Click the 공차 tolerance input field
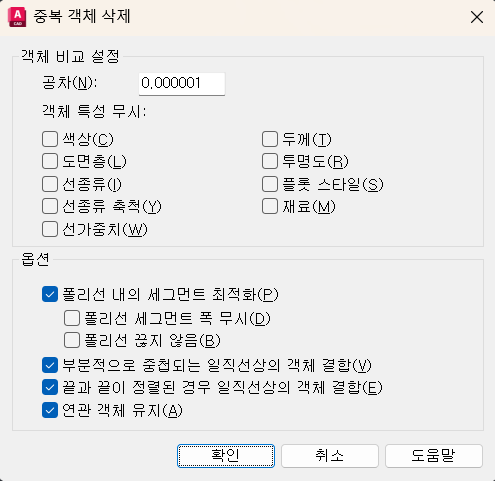 tap(182, 84)
